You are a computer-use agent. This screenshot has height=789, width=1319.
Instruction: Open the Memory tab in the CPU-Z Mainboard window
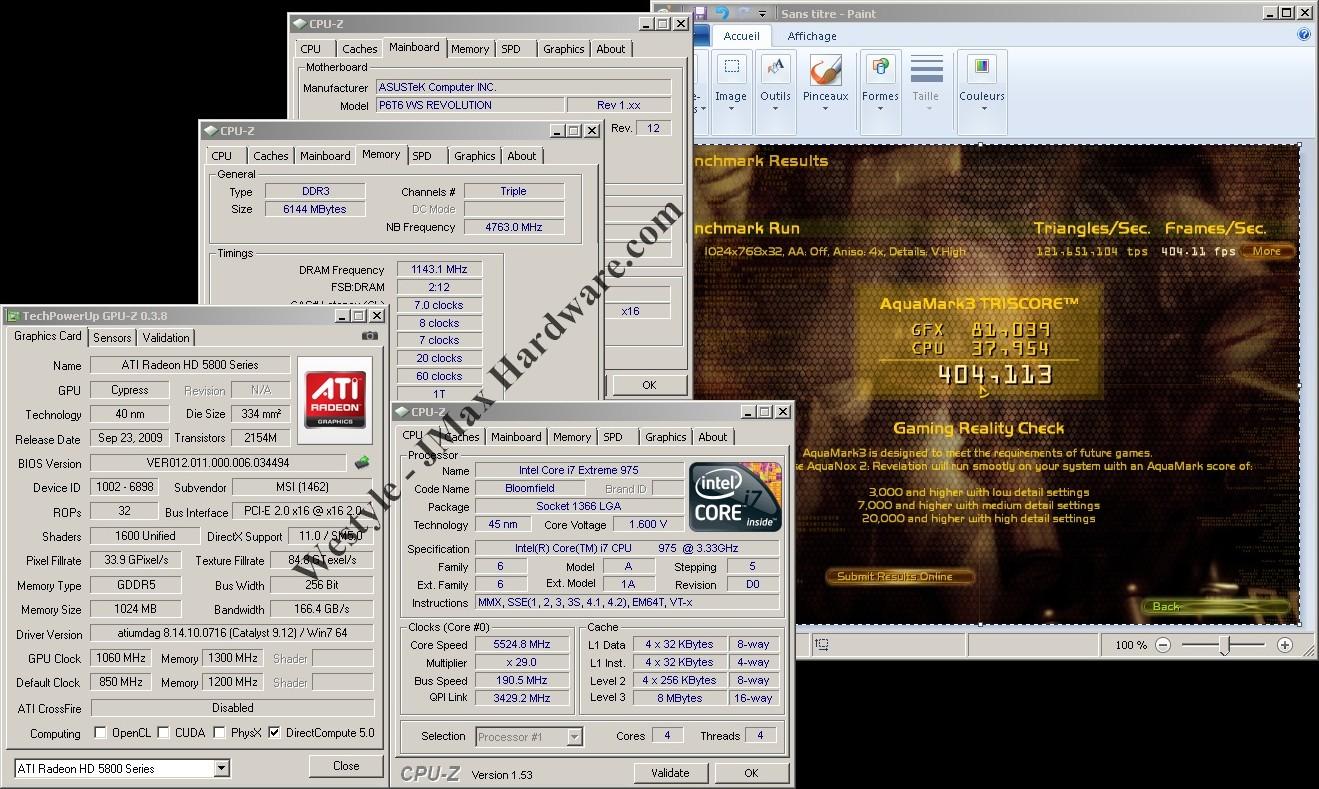click(x=470, y=49)
